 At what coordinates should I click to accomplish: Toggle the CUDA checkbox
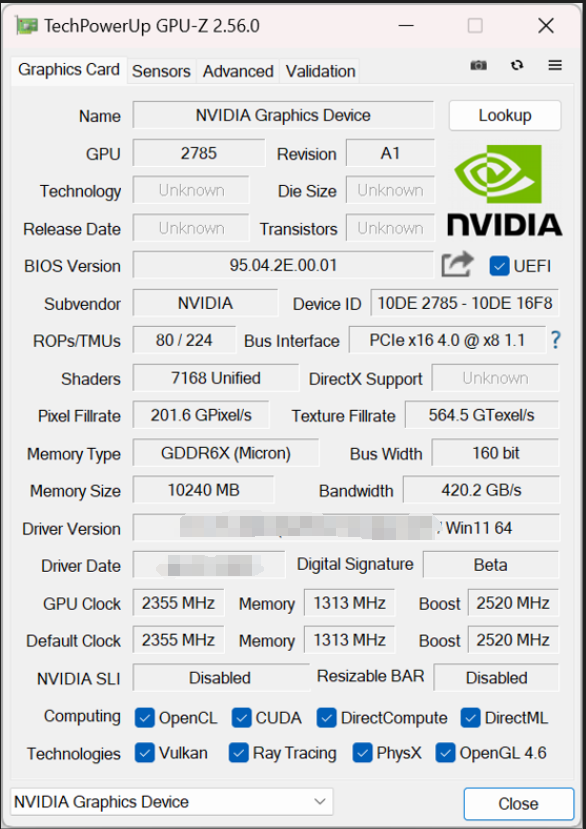[x=241, y=718]
